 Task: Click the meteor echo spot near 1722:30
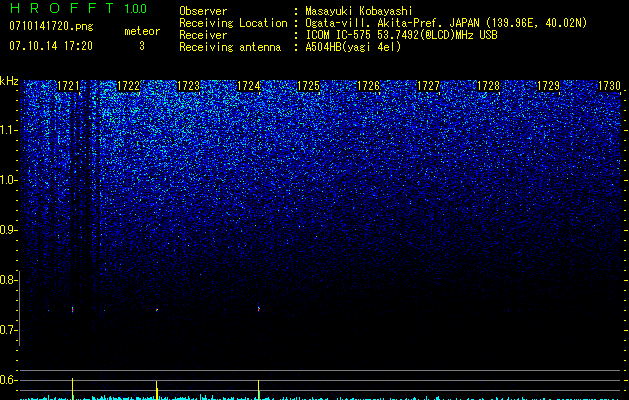(157, 310)
